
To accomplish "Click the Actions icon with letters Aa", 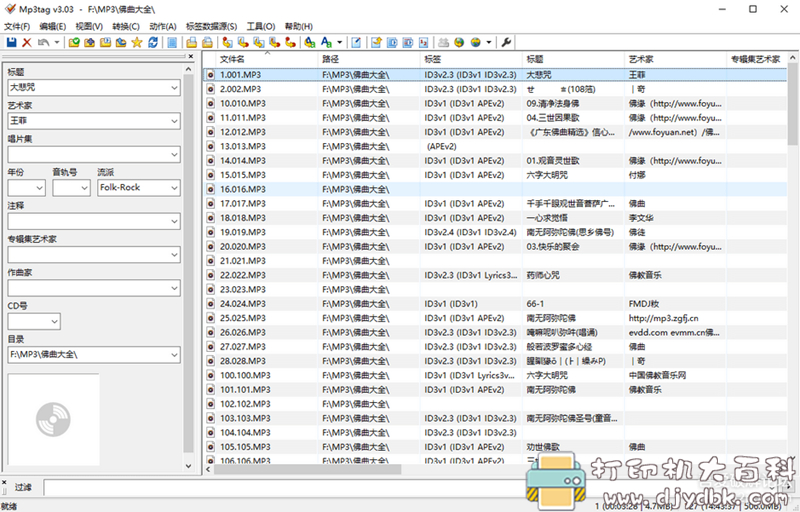I will tap(310, 42).
